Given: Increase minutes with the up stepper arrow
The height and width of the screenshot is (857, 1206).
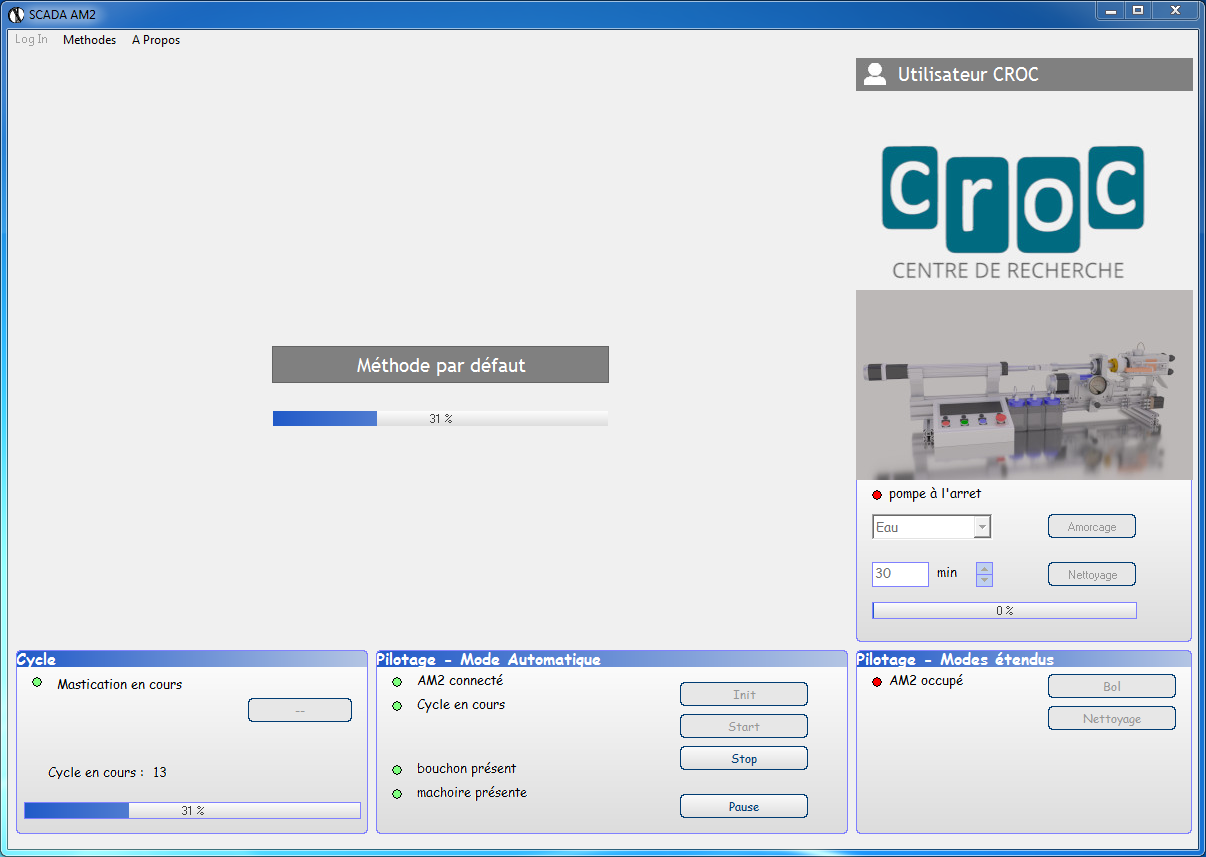Looking at the screenshot, I should coord(984,568).
